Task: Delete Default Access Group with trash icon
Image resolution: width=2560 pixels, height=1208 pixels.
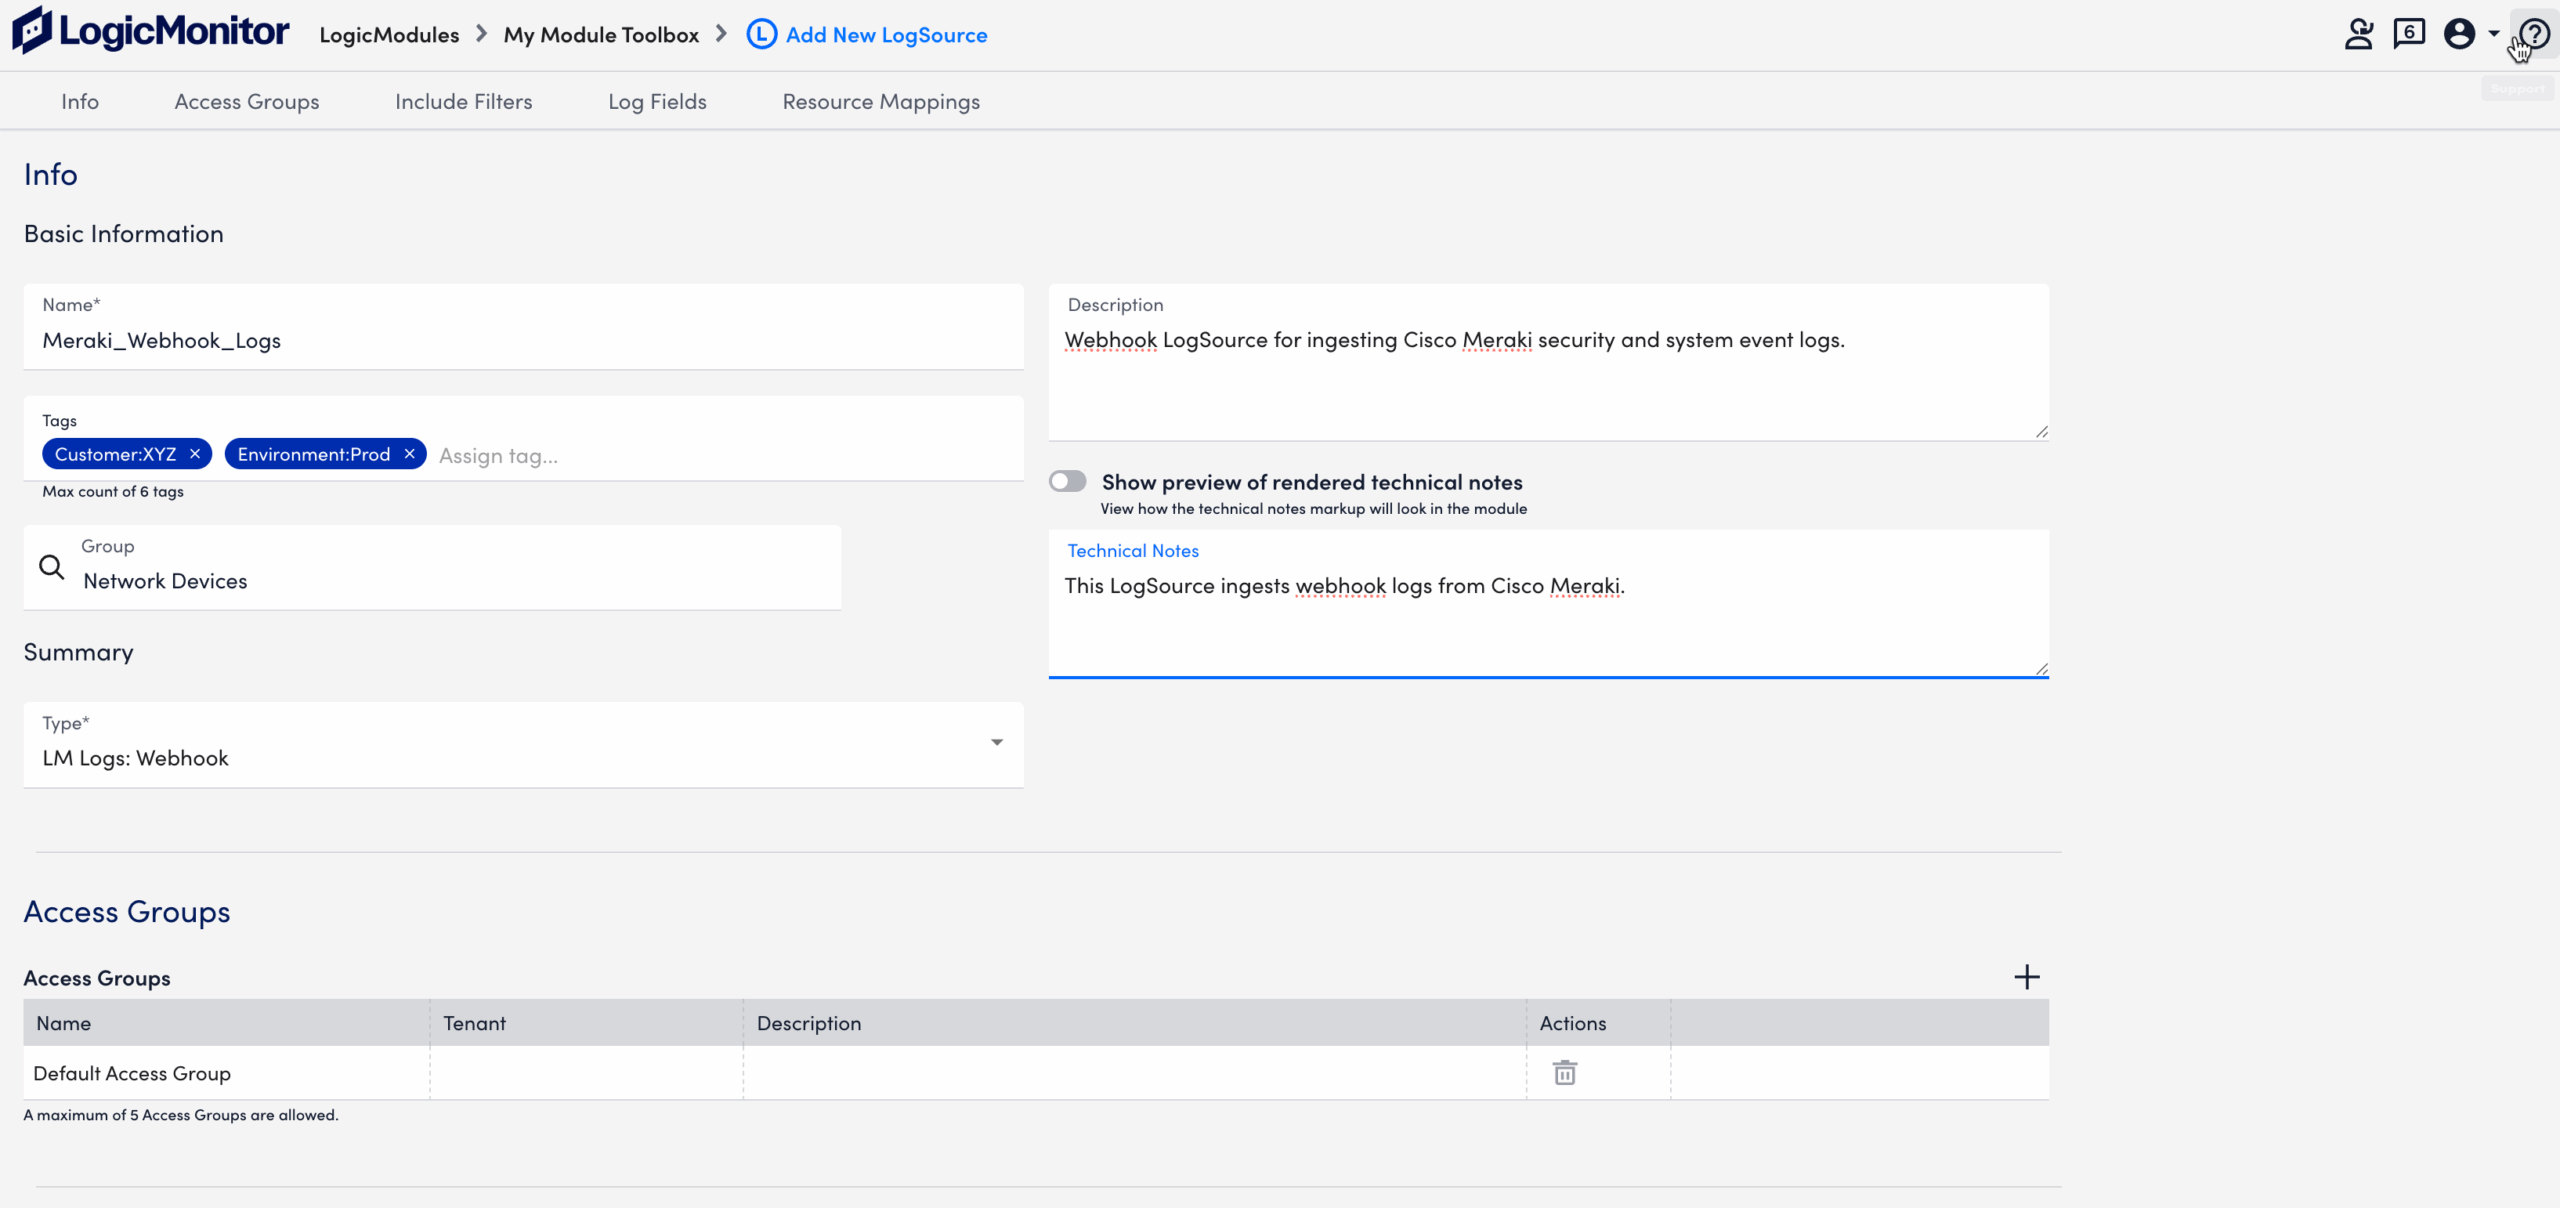Action: click(1564, 1072)
